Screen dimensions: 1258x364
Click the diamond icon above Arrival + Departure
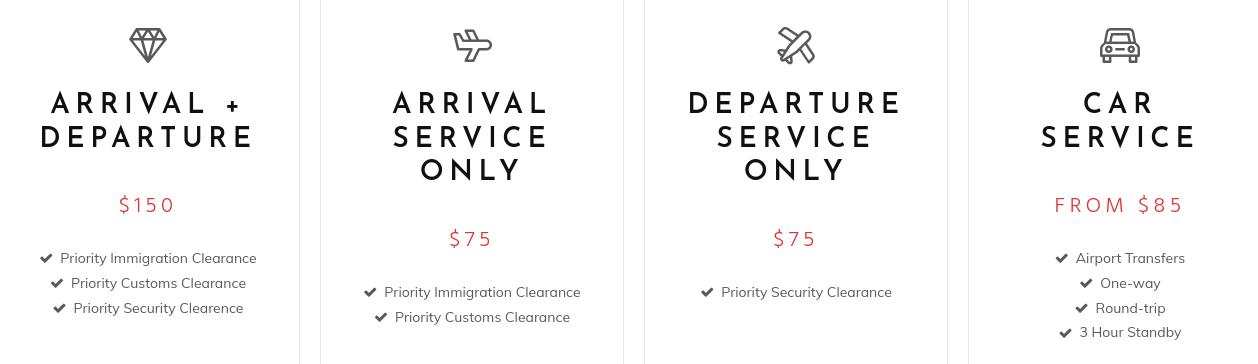click(148, 45)
